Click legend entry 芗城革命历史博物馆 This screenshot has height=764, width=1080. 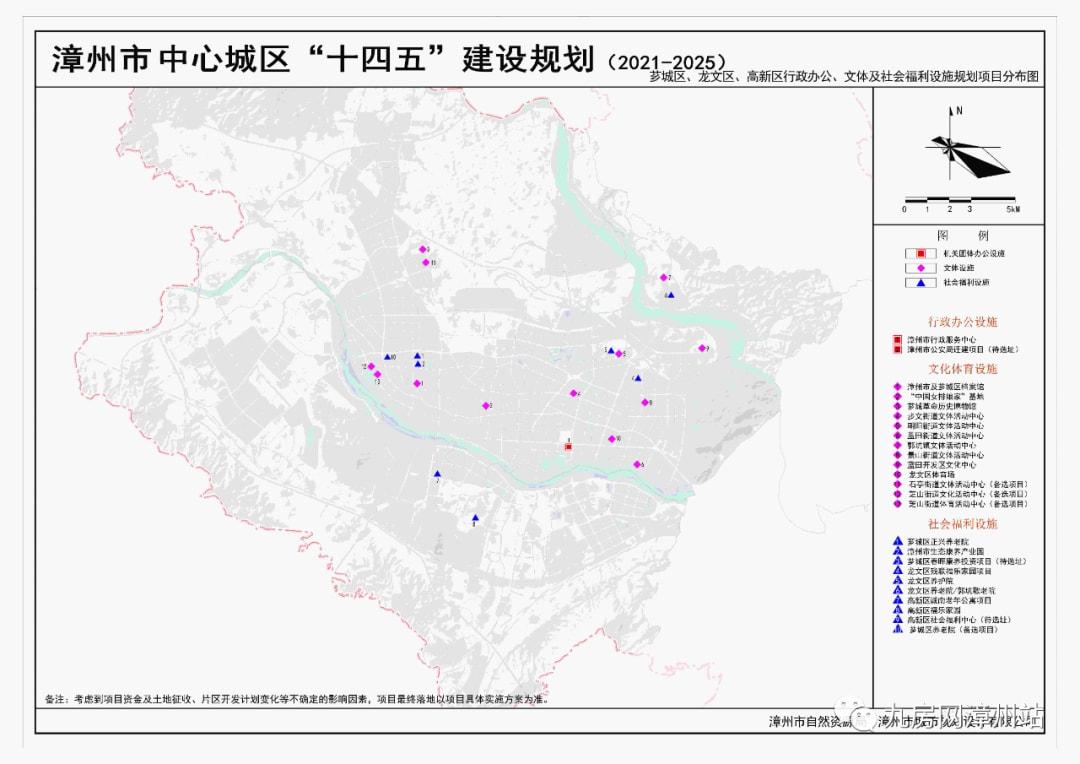click(x=941, y=406)
